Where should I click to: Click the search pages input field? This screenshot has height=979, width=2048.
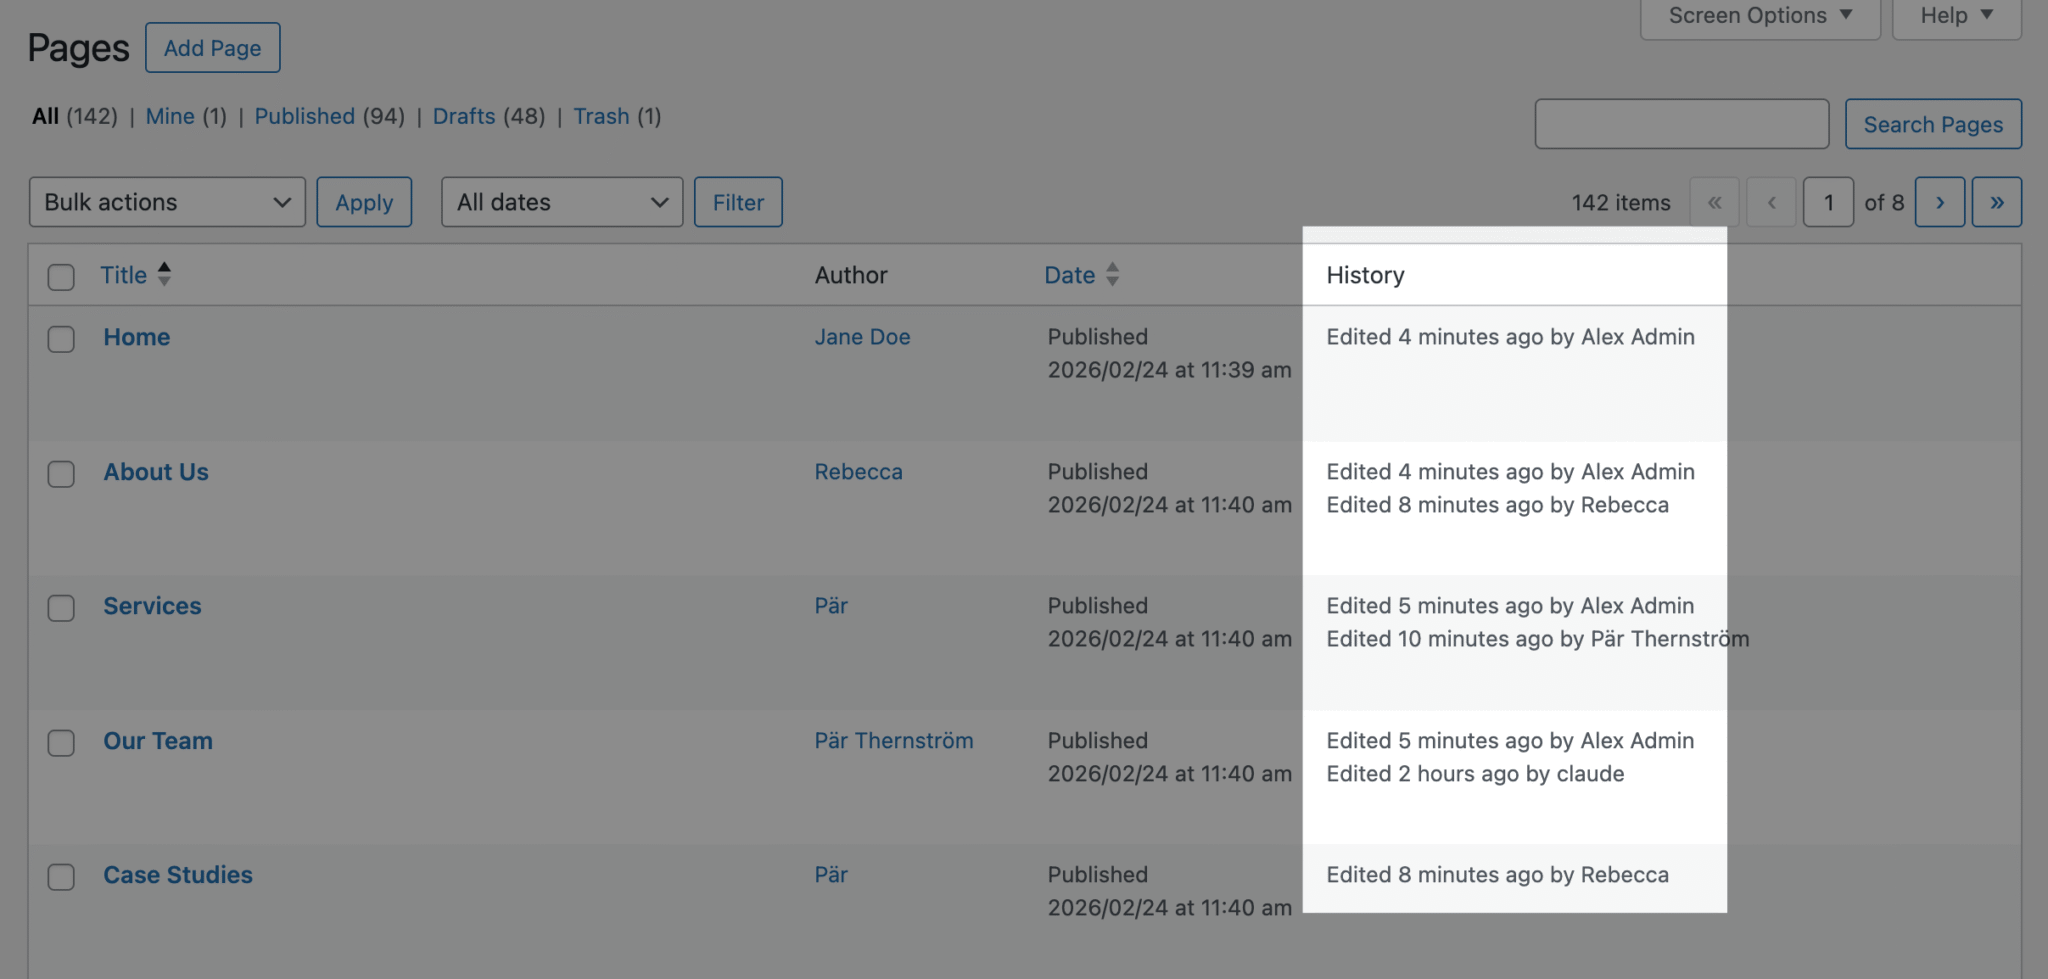point(1682,124)
